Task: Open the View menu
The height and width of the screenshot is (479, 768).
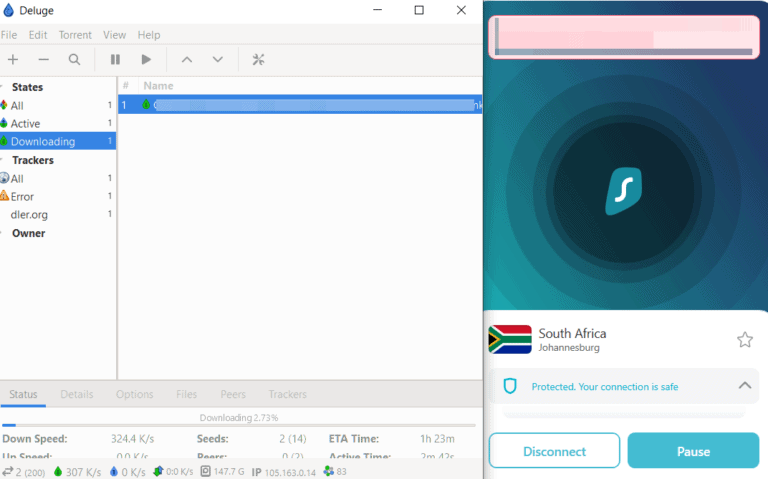Action: tap(114, 35)
